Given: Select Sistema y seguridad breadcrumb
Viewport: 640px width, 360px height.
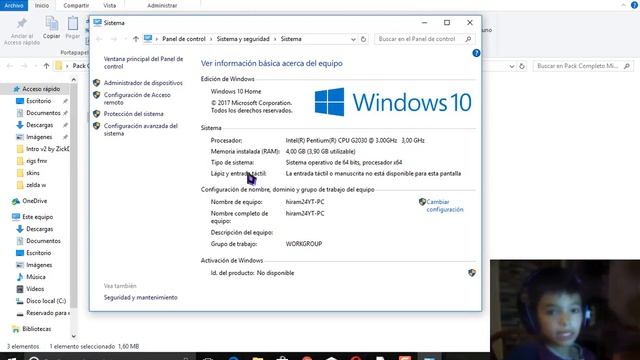Looking at the screenshot, I should coord(243,39).
